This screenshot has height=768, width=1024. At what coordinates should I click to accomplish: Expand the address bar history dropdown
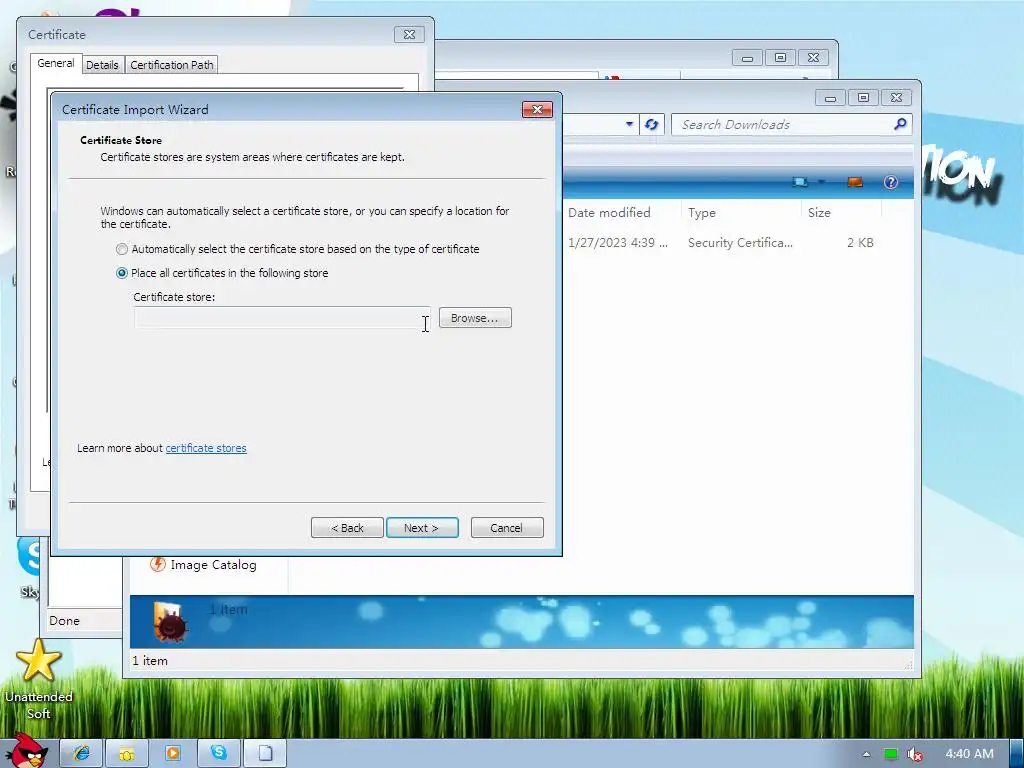click(629, 123)
